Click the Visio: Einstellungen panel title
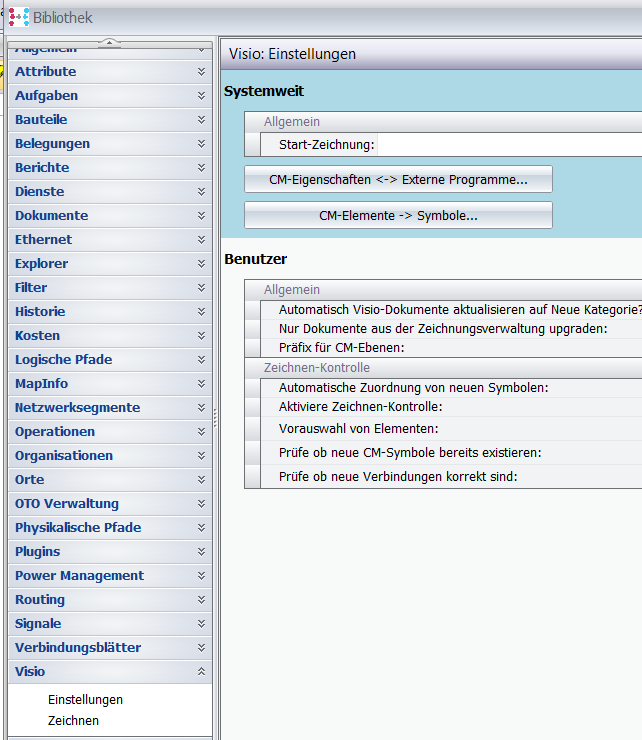 tap(292, 54)
